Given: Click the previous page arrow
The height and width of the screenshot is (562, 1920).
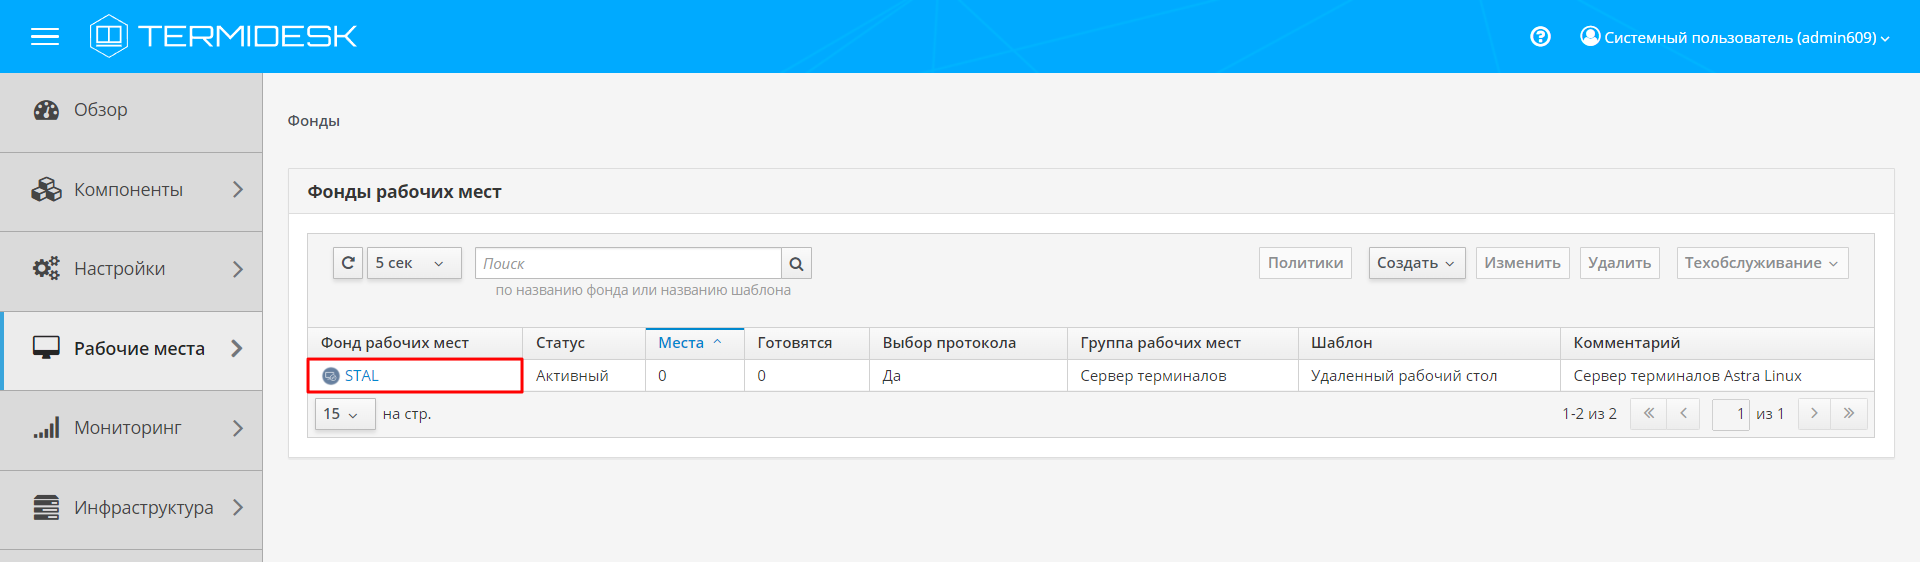Looking at the screenshot, I should pos(1683,414).
